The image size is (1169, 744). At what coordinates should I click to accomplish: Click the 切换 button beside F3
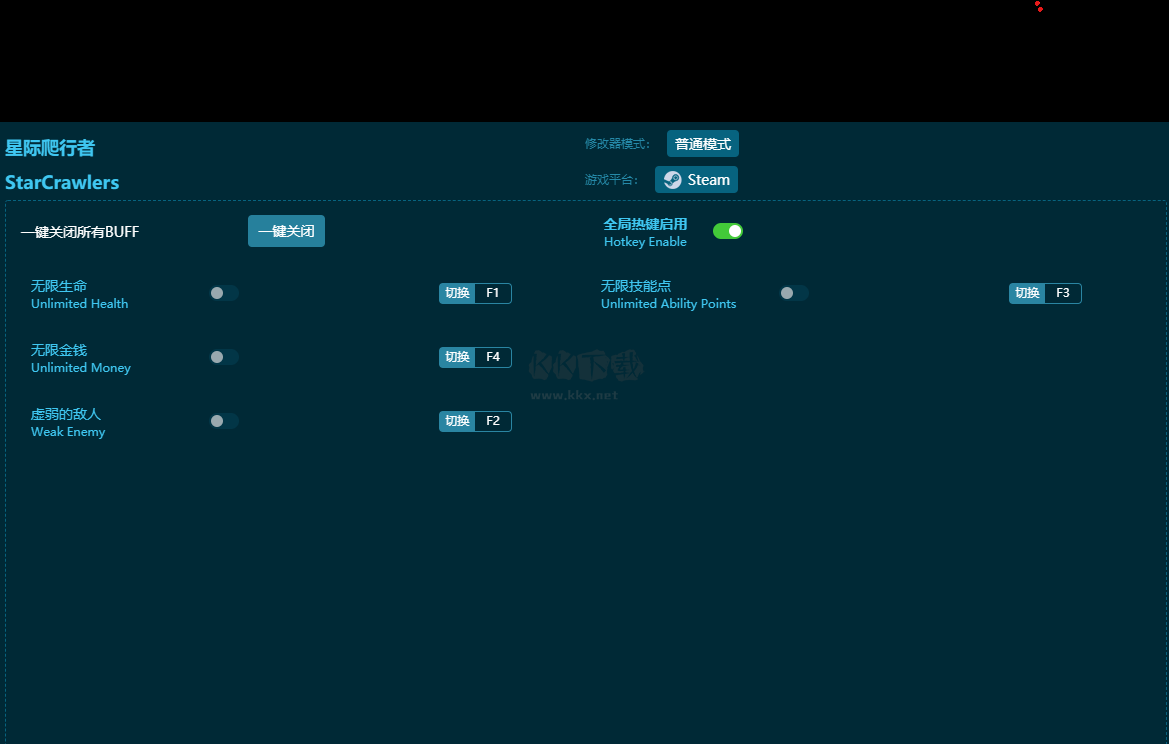tap(1027, 293)
